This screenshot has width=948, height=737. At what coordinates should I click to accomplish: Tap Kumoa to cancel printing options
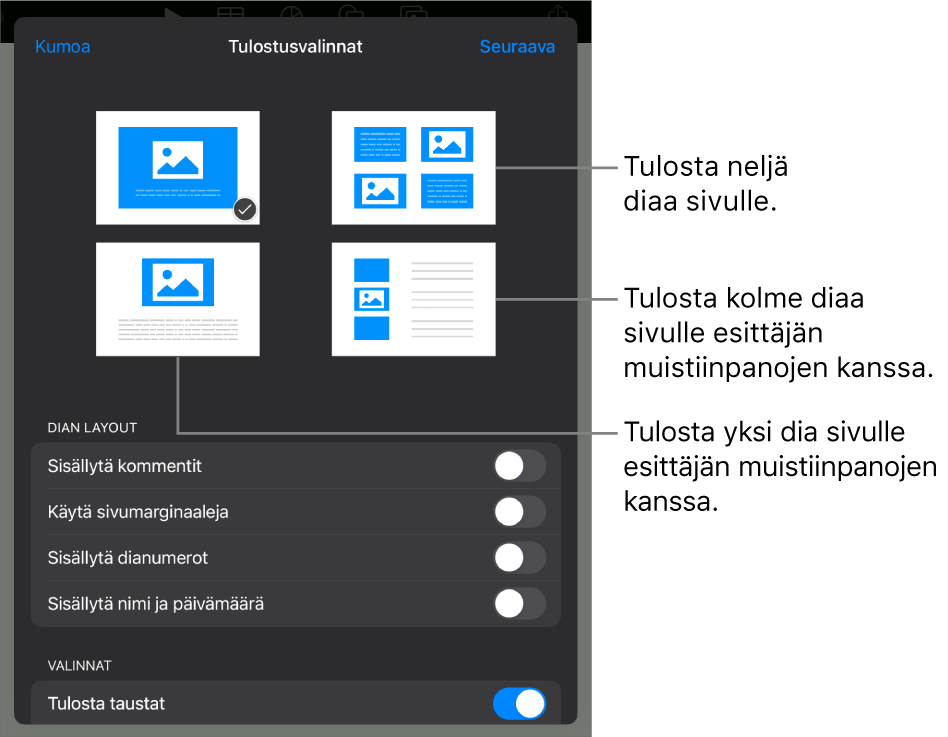click(x=62, y=47)
